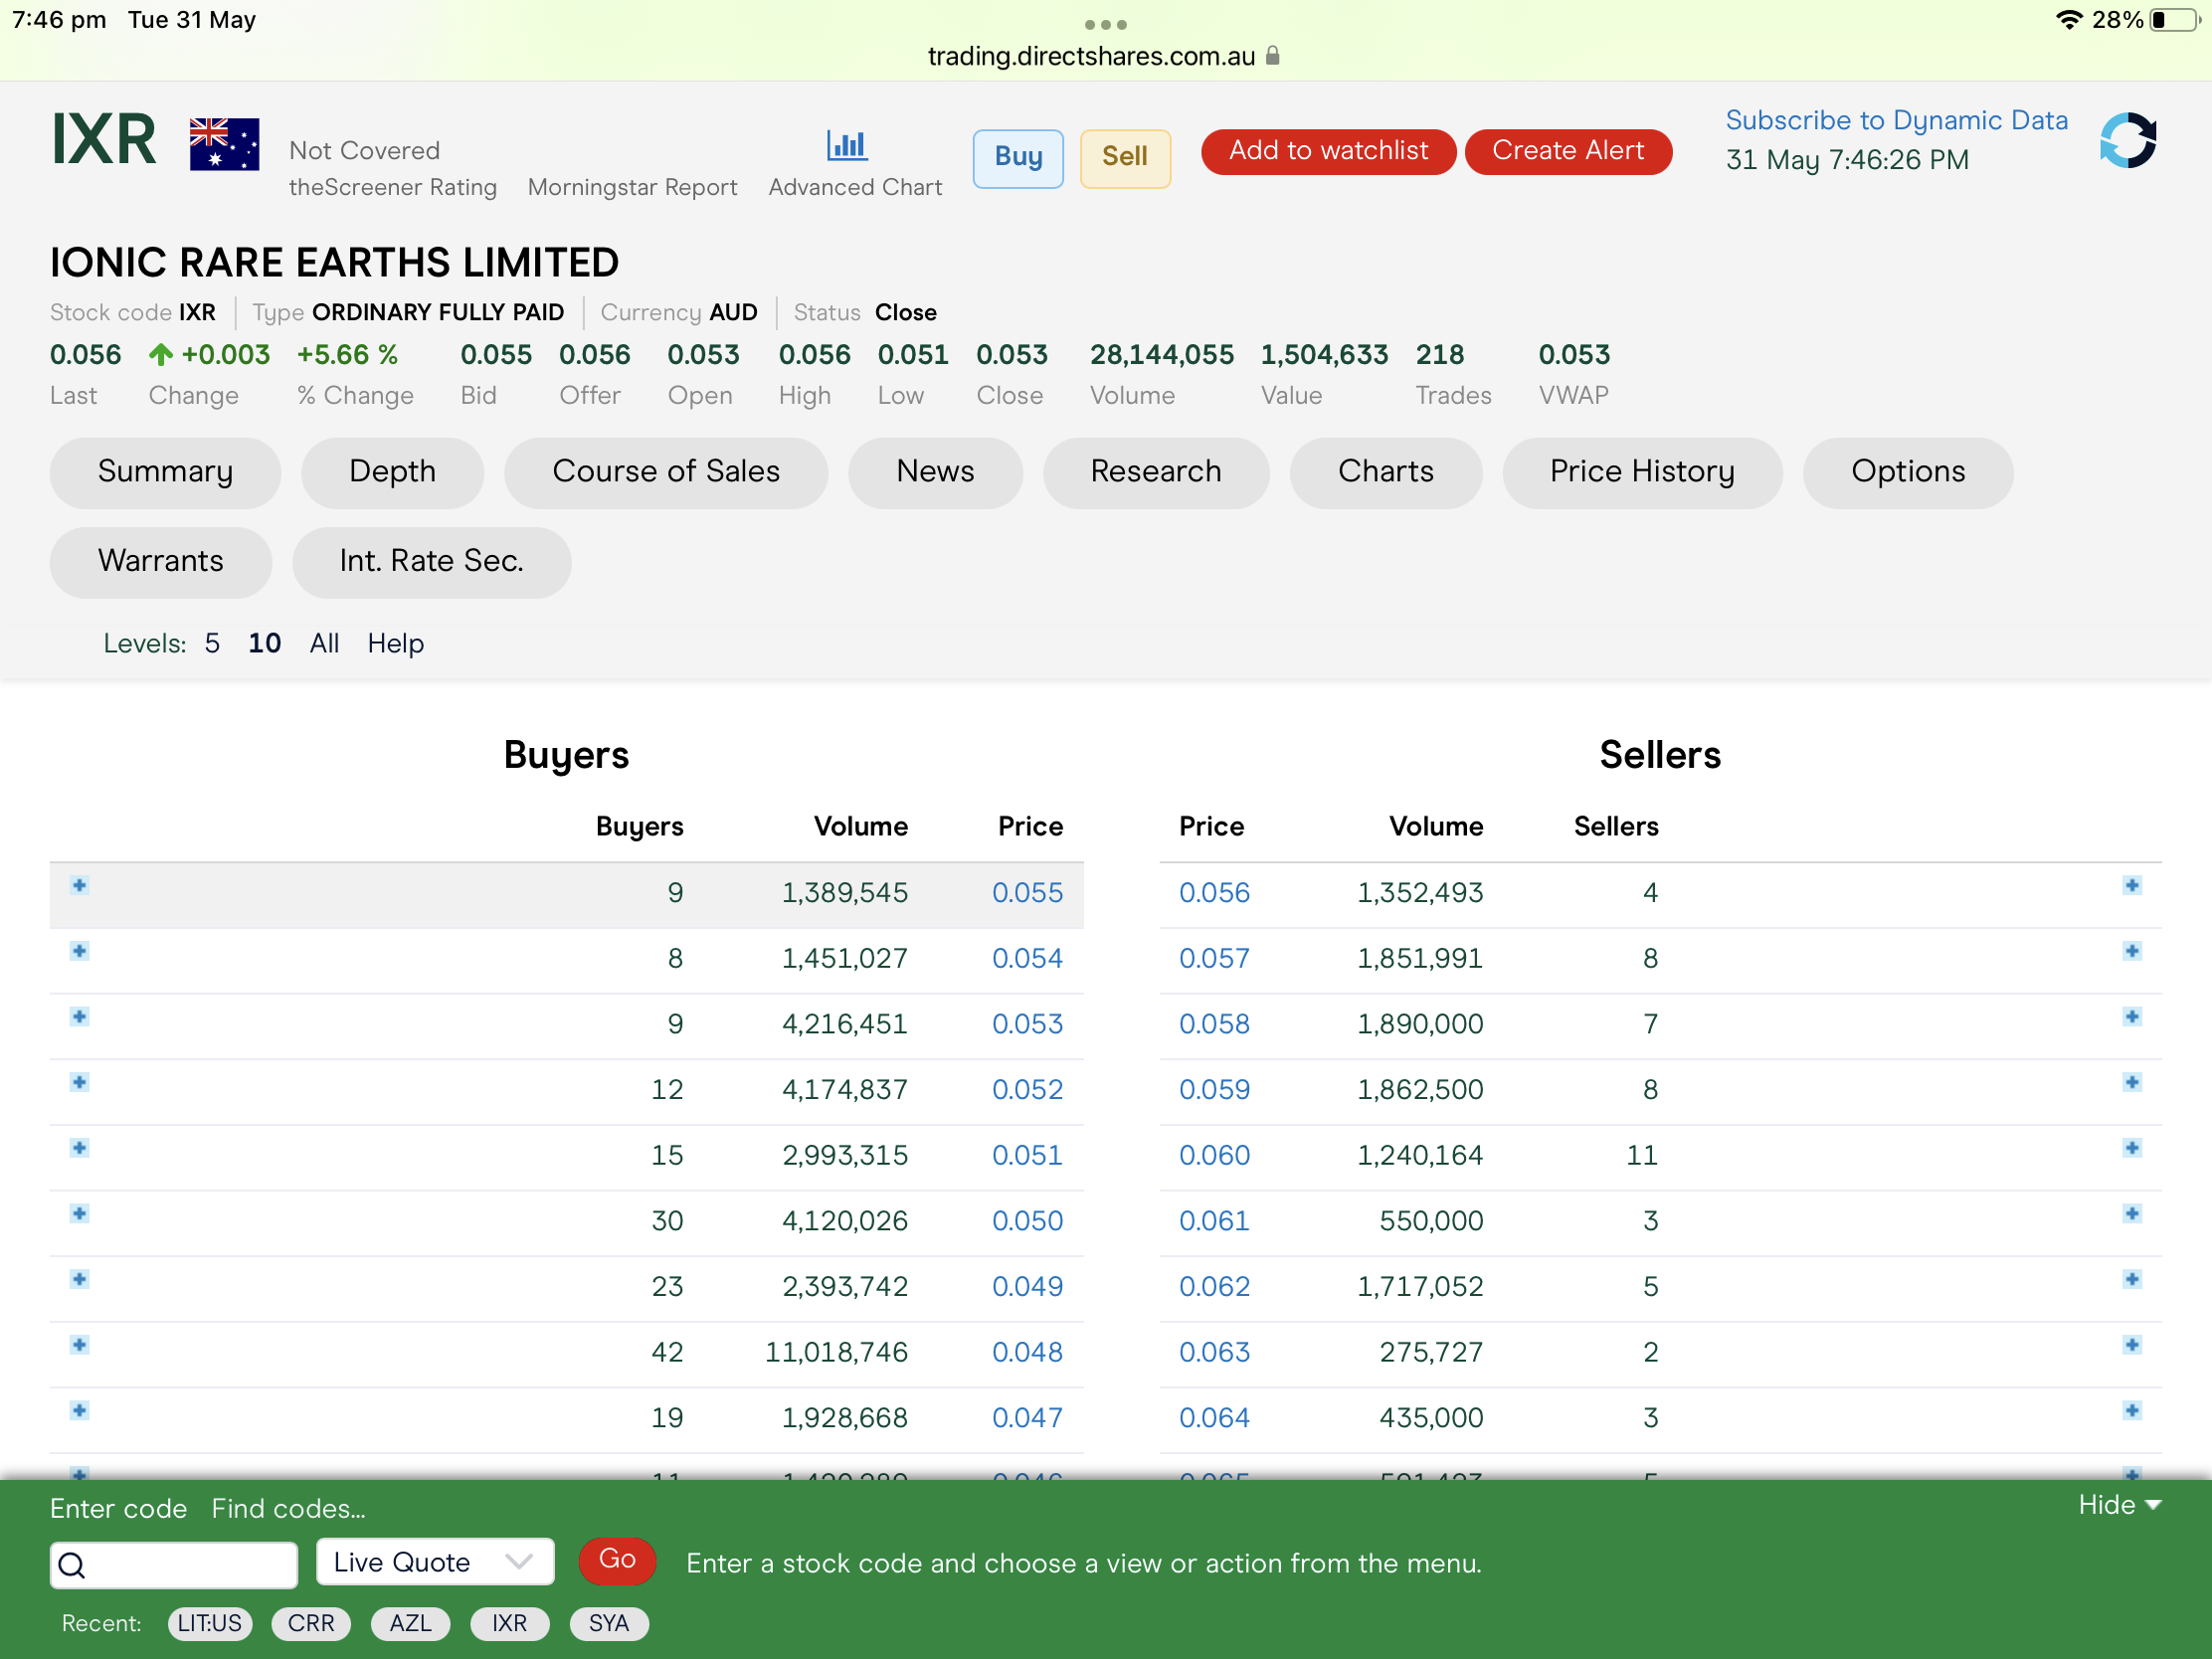Screen dimensions: 2212x1659
Task: Open Subscribe to Dynamic Data link
Action: pos(1896,120)
